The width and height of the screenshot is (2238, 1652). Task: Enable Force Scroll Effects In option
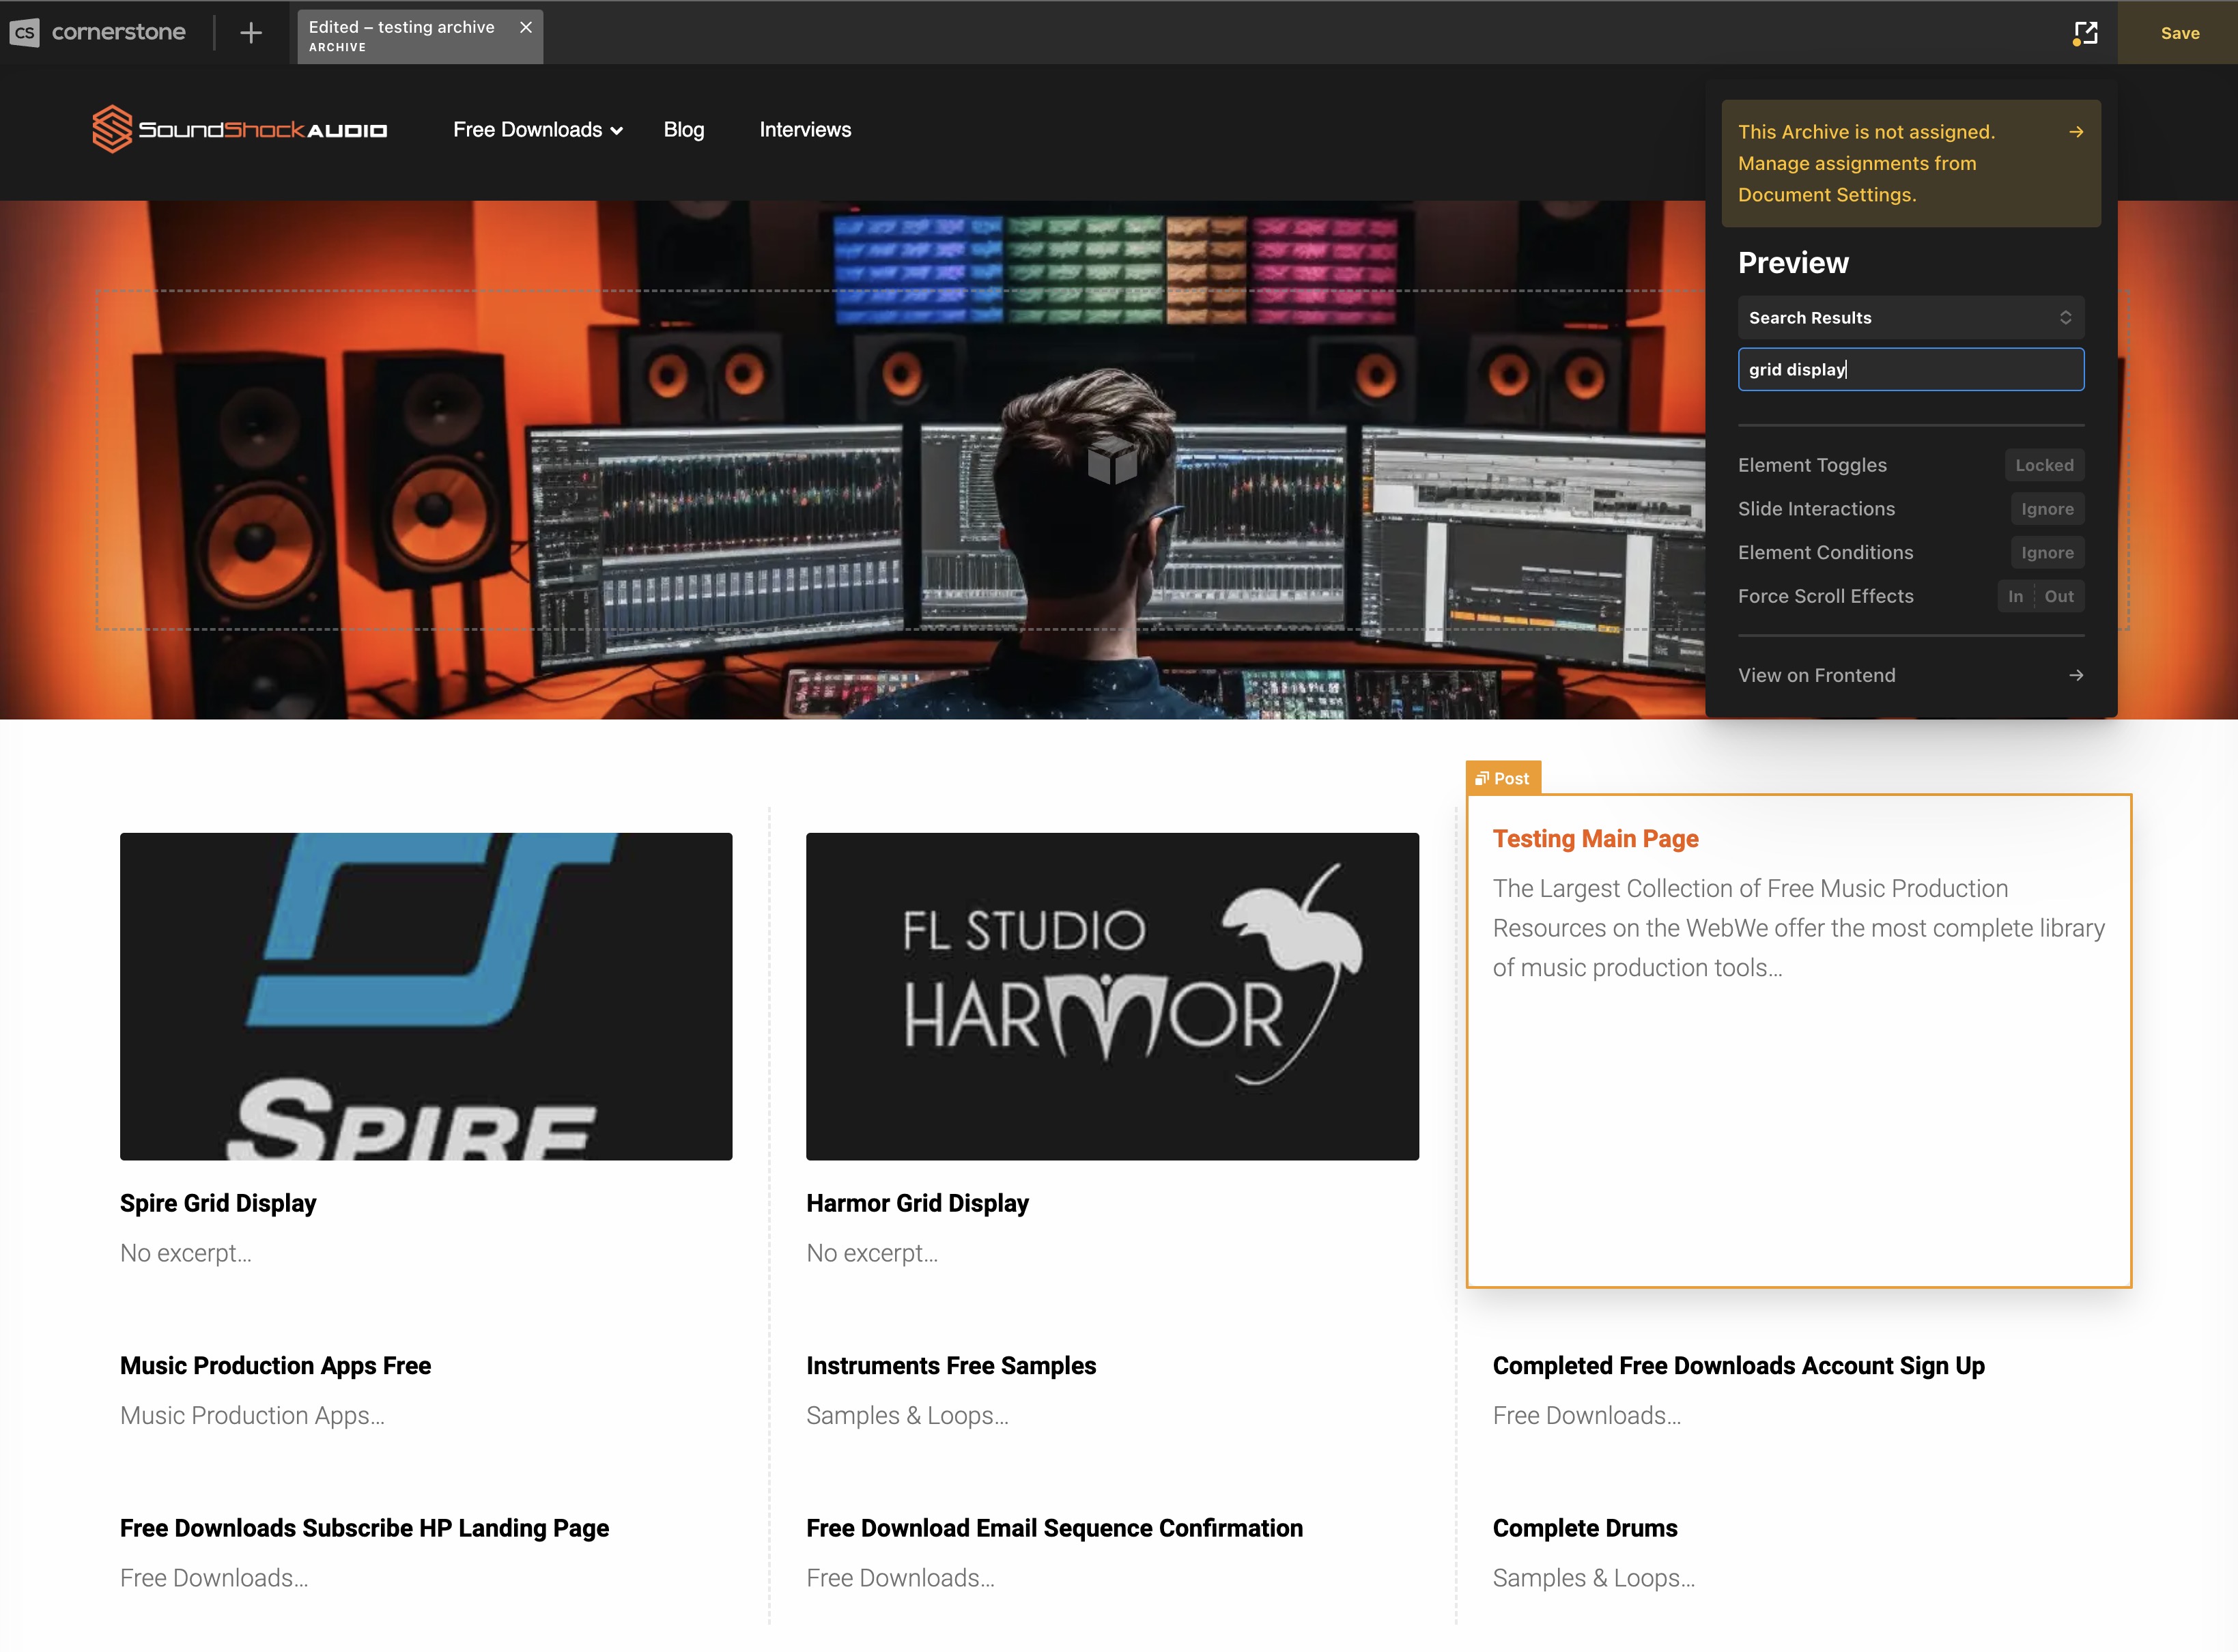click(2015, 596)
